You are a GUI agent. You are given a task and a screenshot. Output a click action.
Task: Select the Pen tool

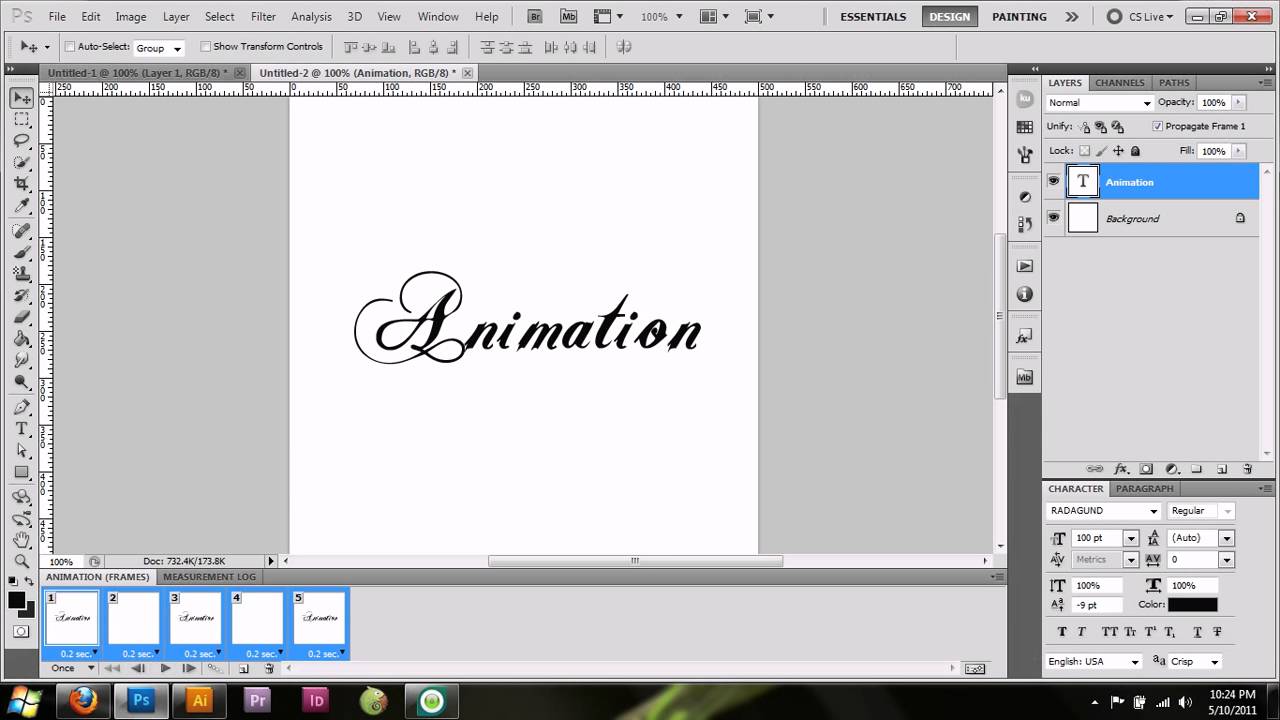21,407
